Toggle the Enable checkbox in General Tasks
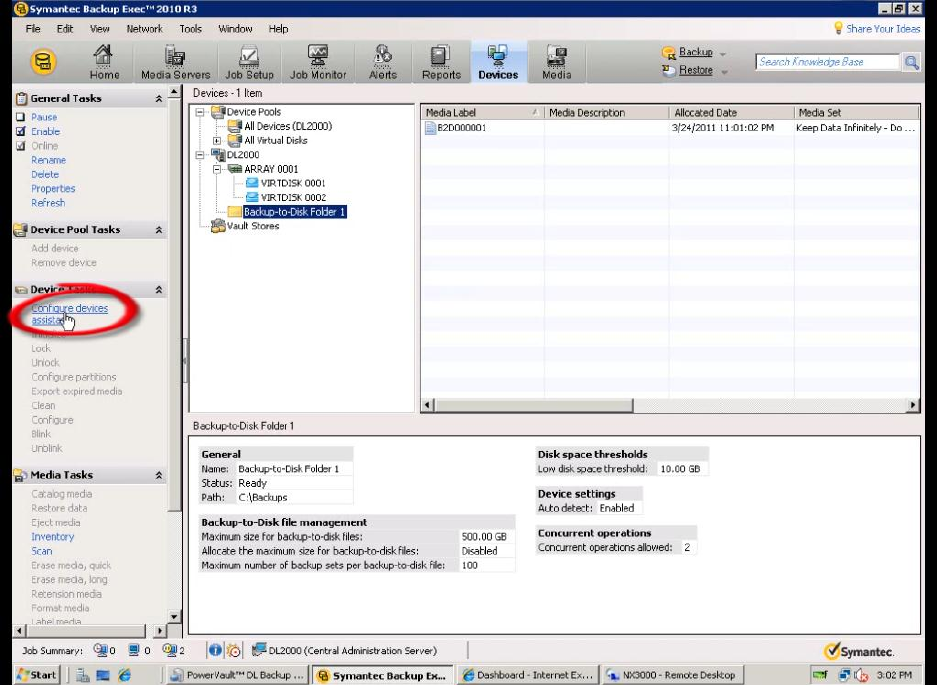This screenshot has width=937, height=685. click(20, 131)
